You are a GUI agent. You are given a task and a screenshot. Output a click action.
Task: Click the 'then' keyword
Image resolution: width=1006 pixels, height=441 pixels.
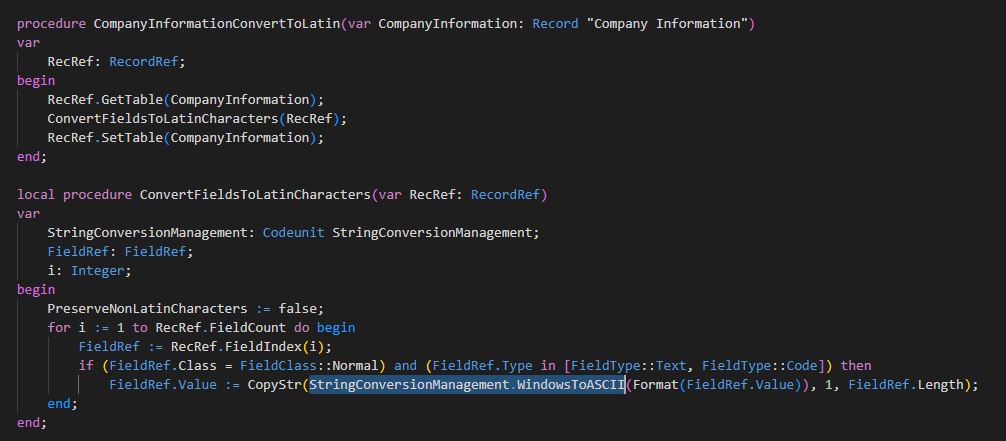pos(857,366)
